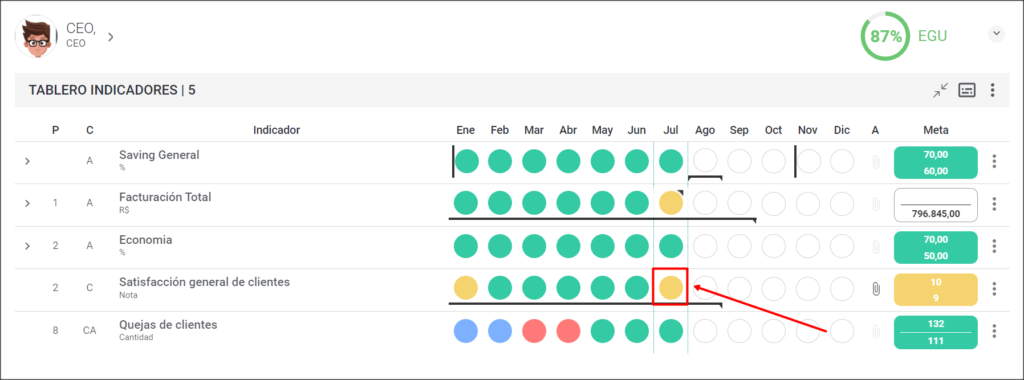Select Facturación Total March green circle

tap(534, 204)
